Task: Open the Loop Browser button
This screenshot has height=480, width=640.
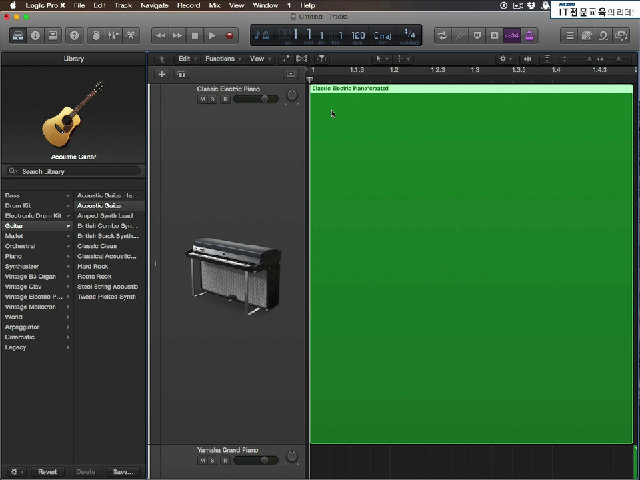Action: [604, 36]
